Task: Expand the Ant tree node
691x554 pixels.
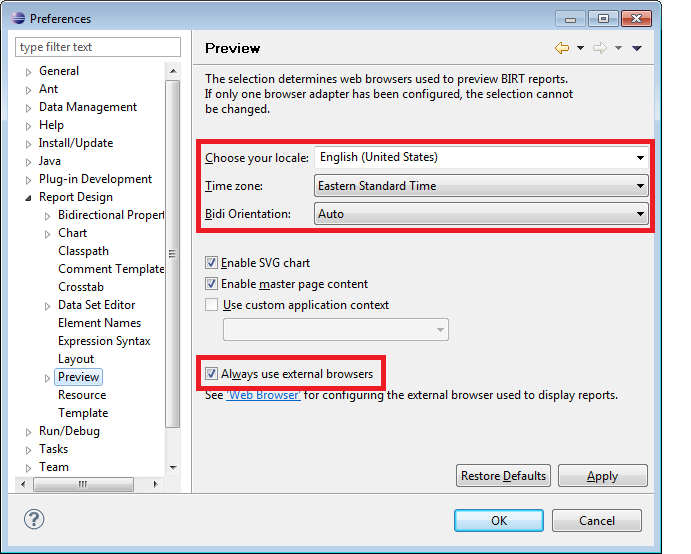Action: pyautogui.click(x=29, y=90)
